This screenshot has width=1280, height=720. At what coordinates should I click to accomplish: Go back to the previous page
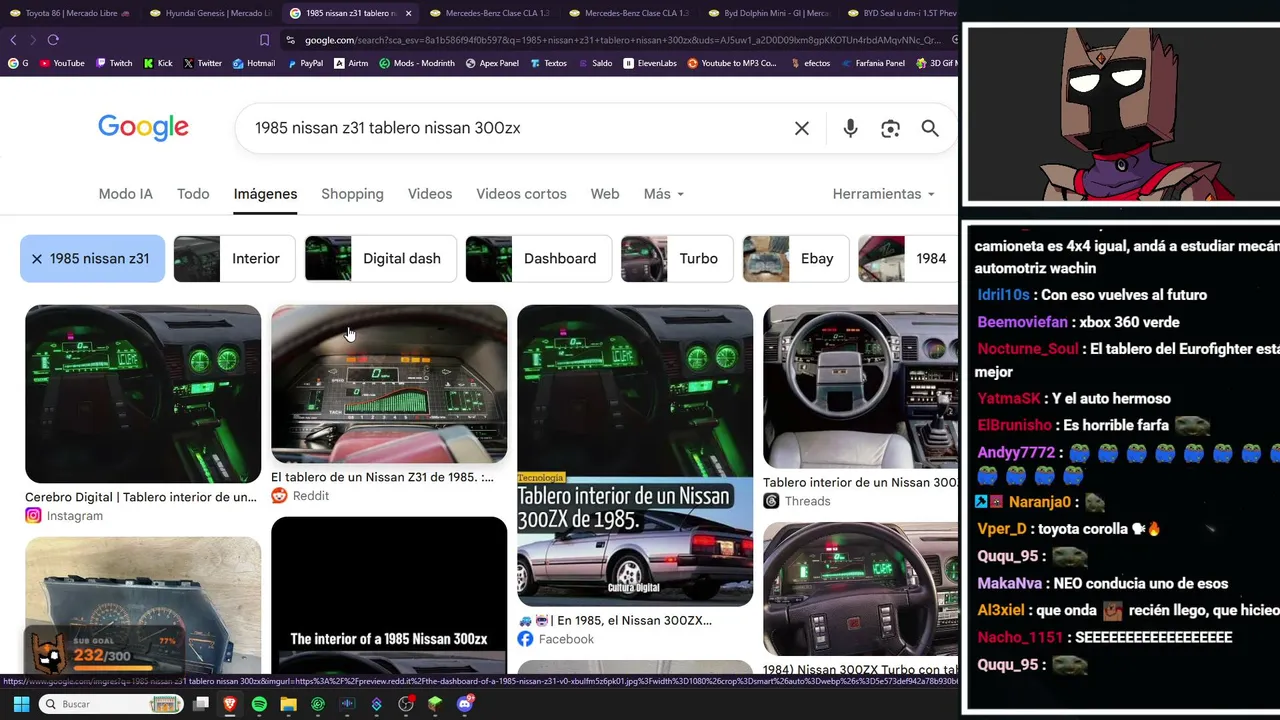tap(13, 40)
